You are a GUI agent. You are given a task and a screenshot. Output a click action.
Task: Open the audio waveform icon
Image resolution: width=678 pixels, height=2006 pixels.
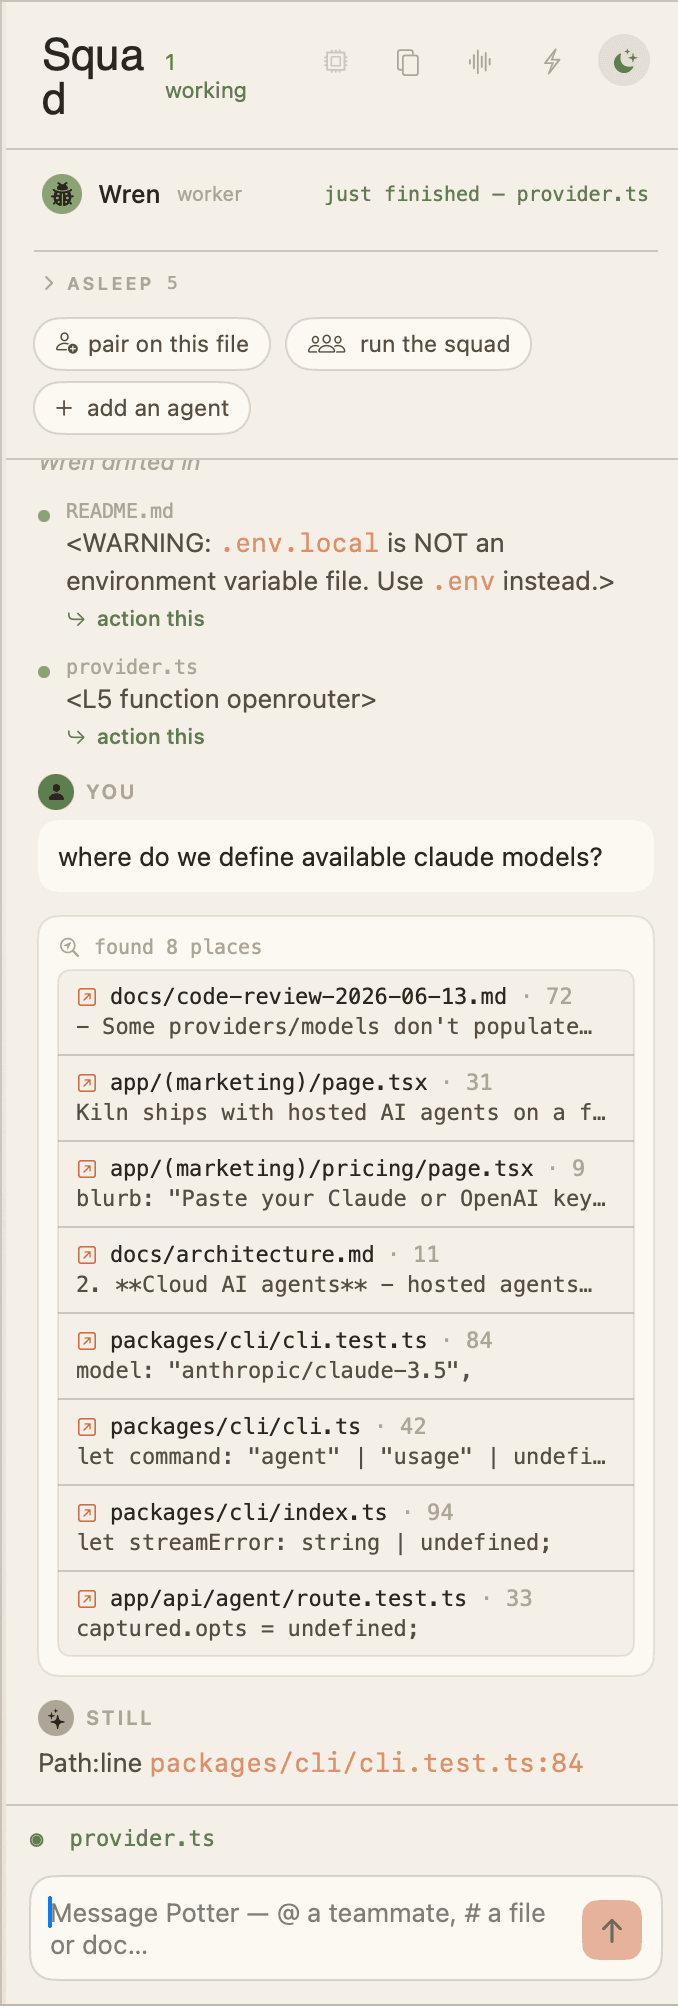click(x=480, y=62)
